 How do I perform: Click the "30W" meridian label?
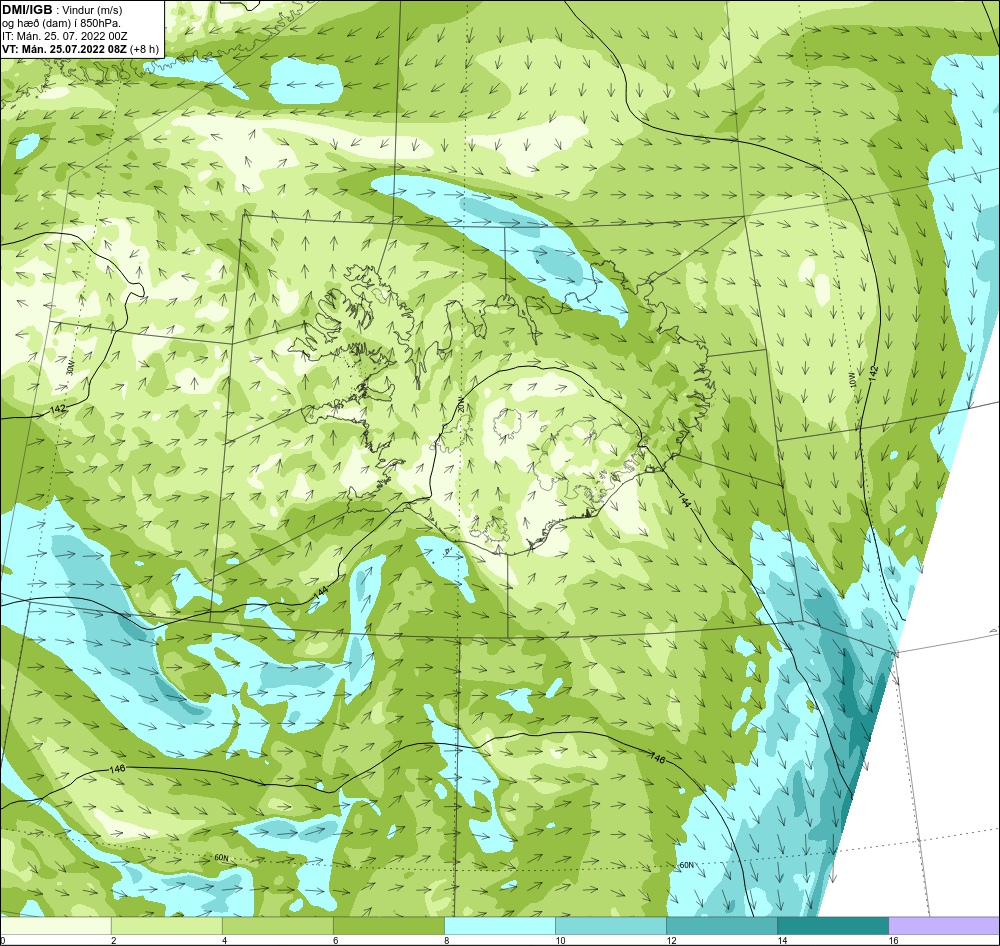pyautogui.click(x=70, y=368)
